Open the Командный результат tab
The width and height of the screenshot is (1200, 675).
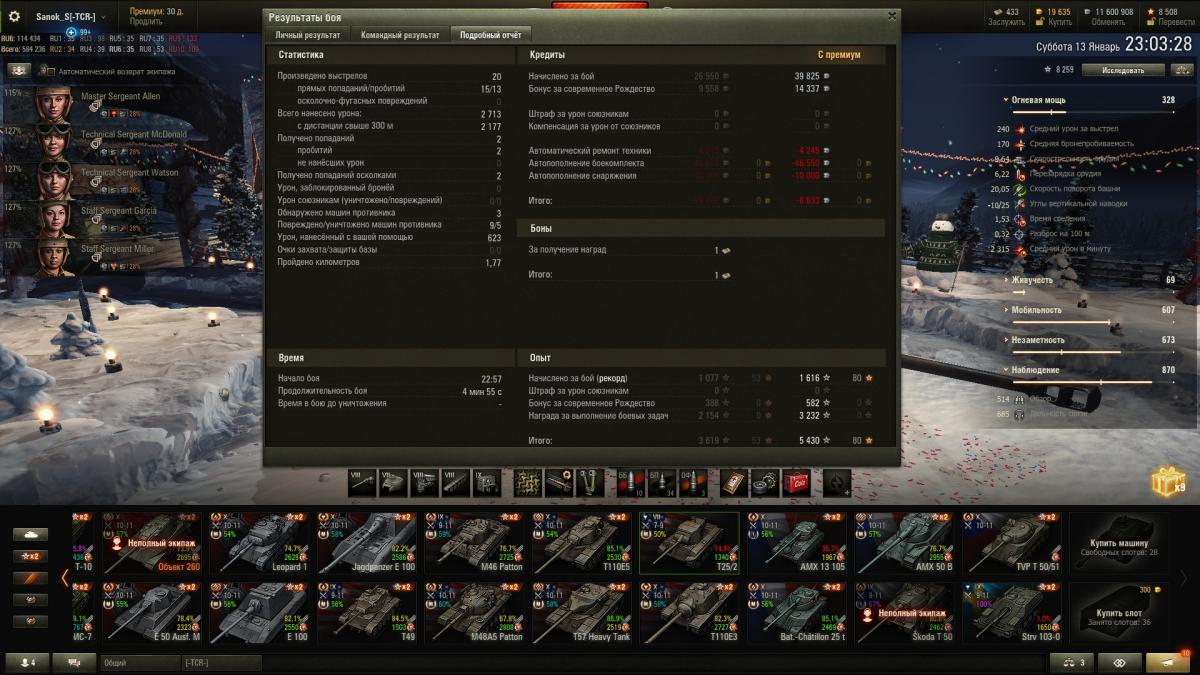[x=400, y=34]
